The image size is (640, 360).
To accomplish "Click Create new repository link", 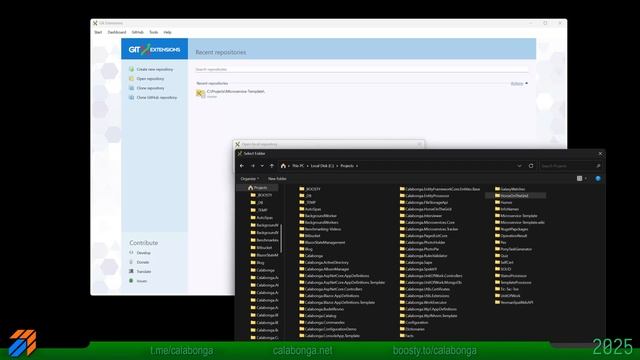I will [x=155, y=69].
